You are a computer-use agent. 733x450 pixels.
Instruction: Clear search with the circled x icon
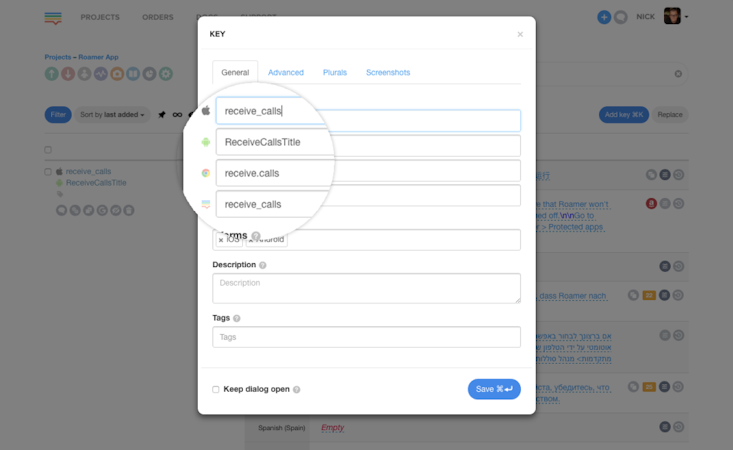tap(678, 74)
